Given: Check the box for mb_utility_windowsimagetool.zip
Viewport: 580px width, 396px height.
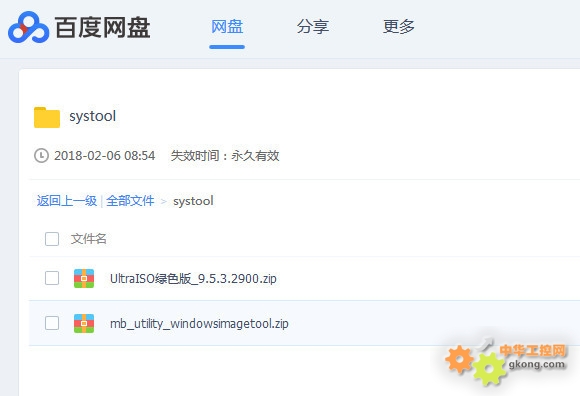Looking at the screenshot, I should [52, 323].
